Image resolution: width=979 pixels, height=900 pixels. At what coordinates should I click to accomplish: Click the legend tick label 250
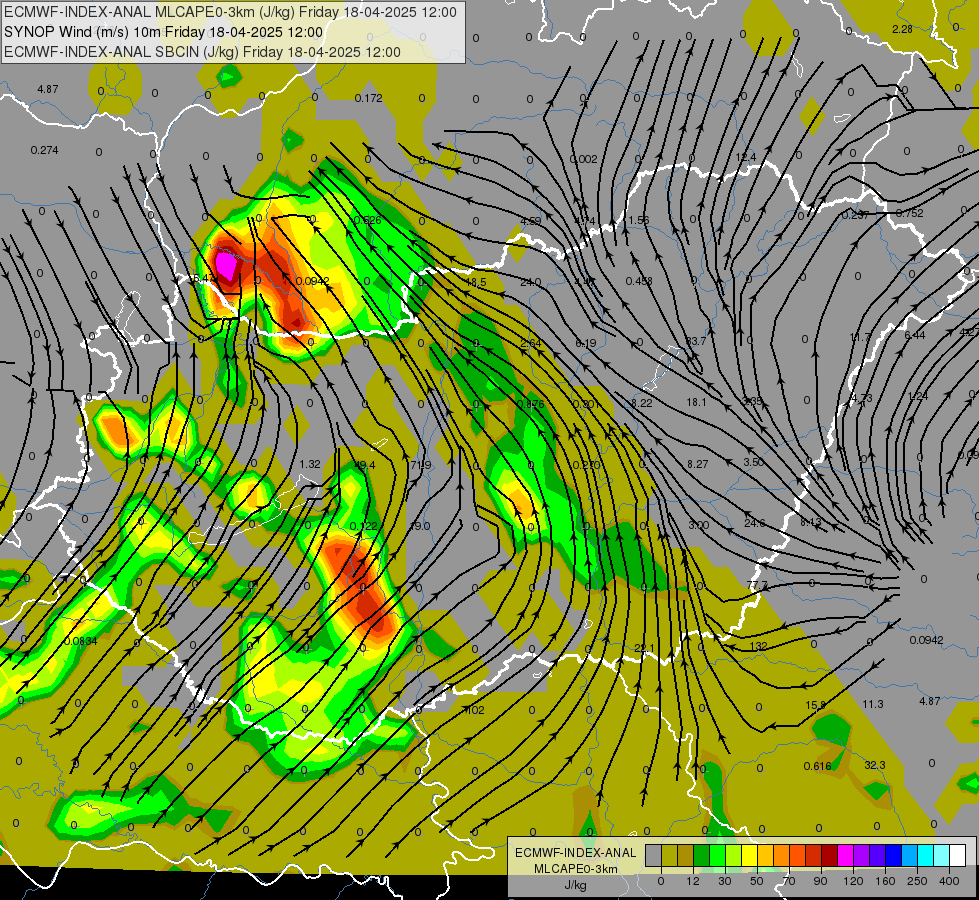coord(917,881)
